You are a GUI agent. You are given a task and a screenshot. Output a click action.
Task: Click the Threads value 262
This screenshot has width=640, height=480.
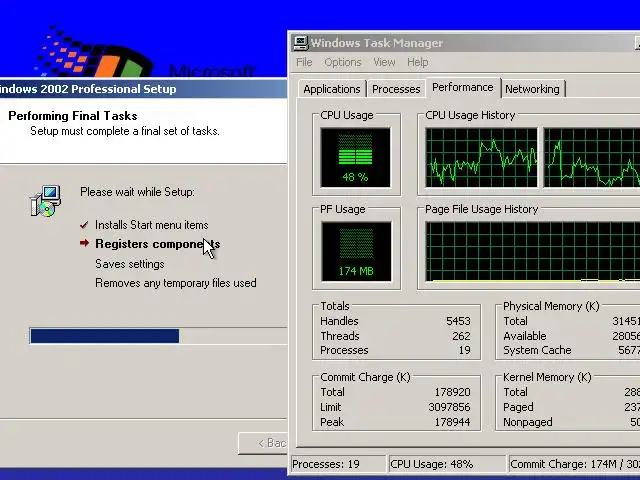461,336
